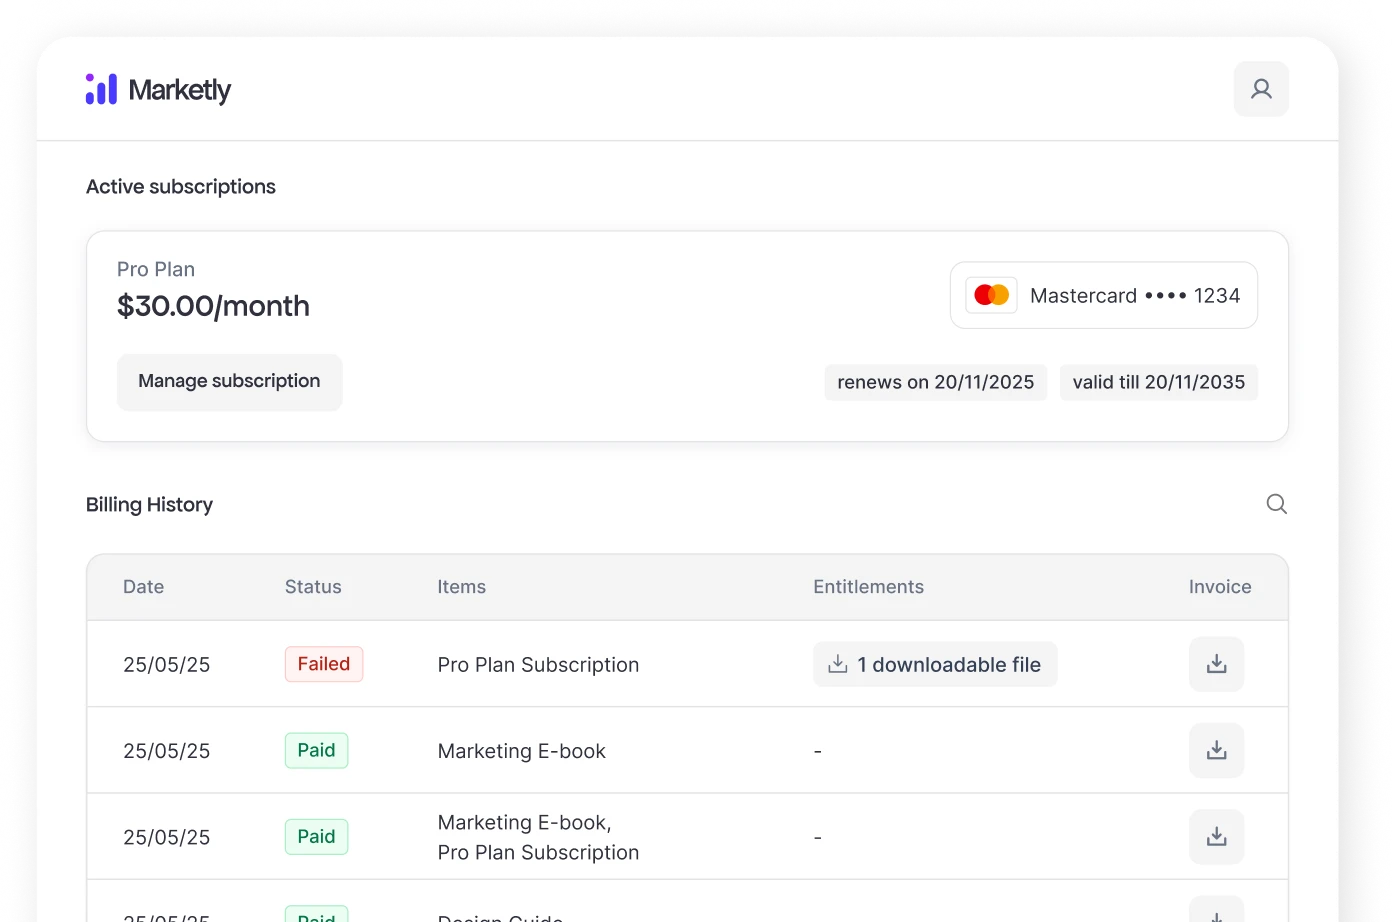Click the Mastercard card brand icon
The height and width of the screenshot is (922, 1392).
(x=991, y=294)
